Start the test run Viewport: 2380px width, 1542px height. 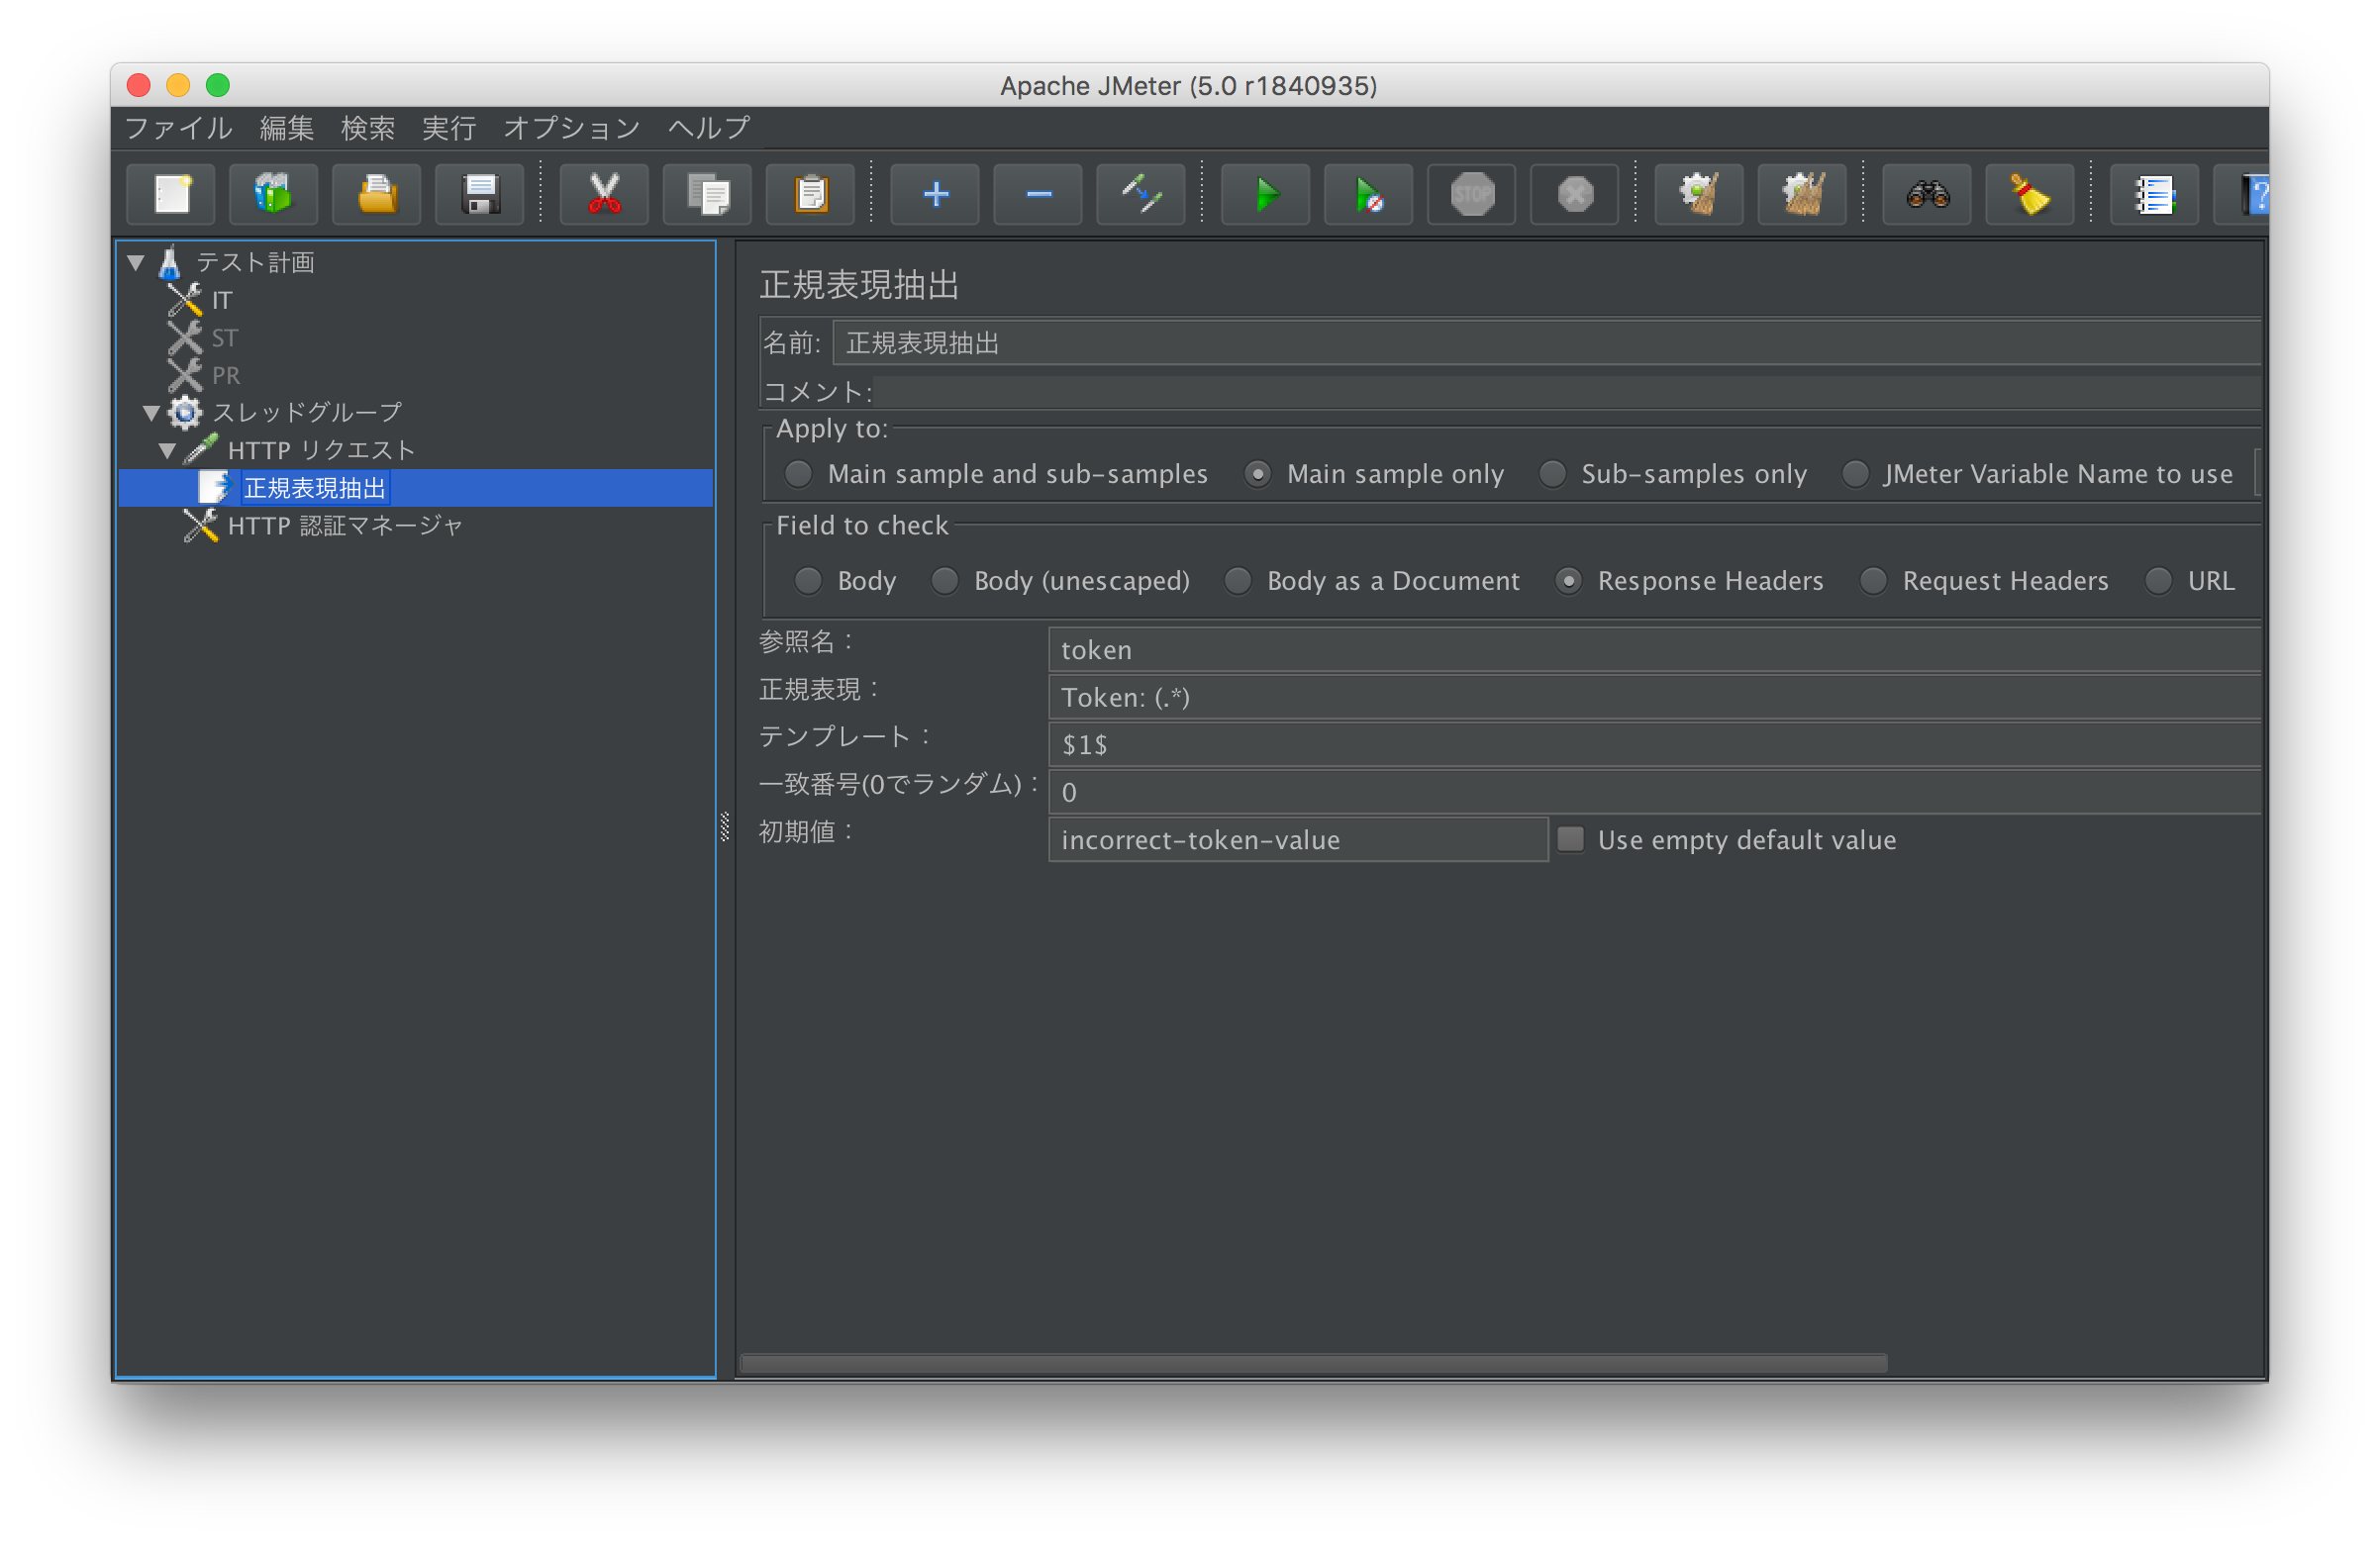pos(1265,194)
